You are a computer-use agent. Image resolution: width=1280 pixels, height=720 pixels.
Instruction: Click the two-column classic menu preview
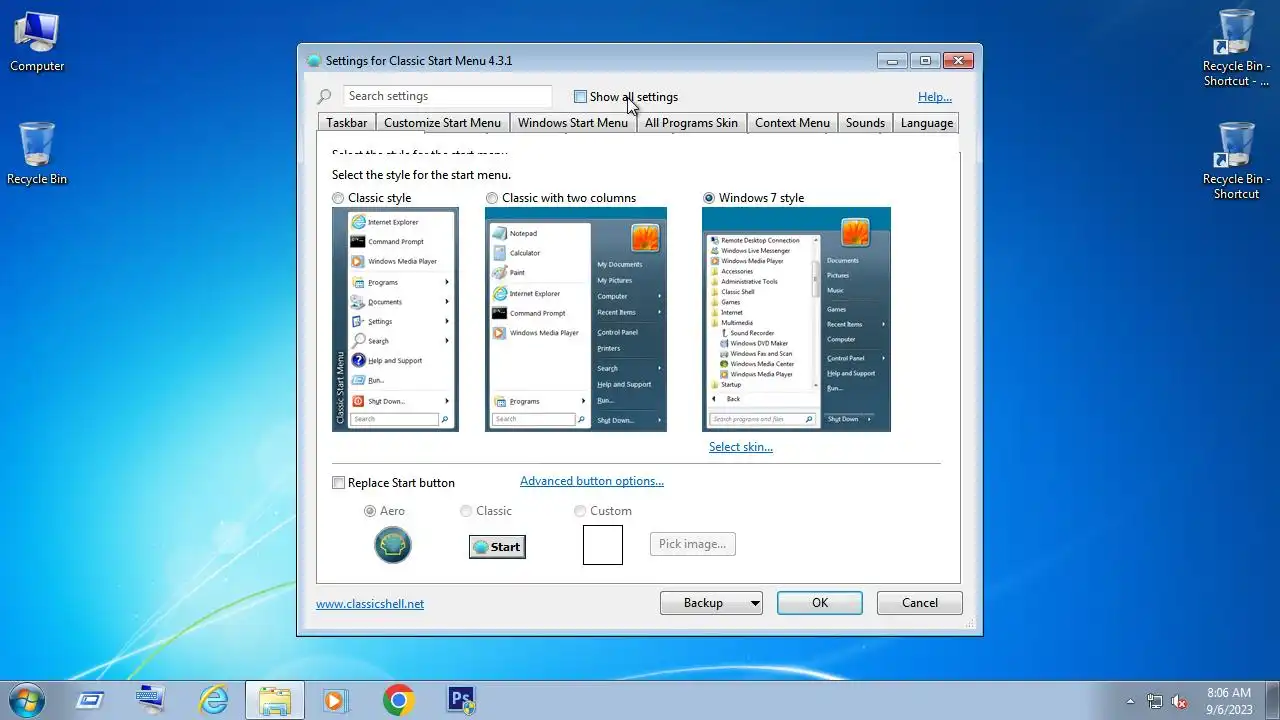[x=576, y=319]
